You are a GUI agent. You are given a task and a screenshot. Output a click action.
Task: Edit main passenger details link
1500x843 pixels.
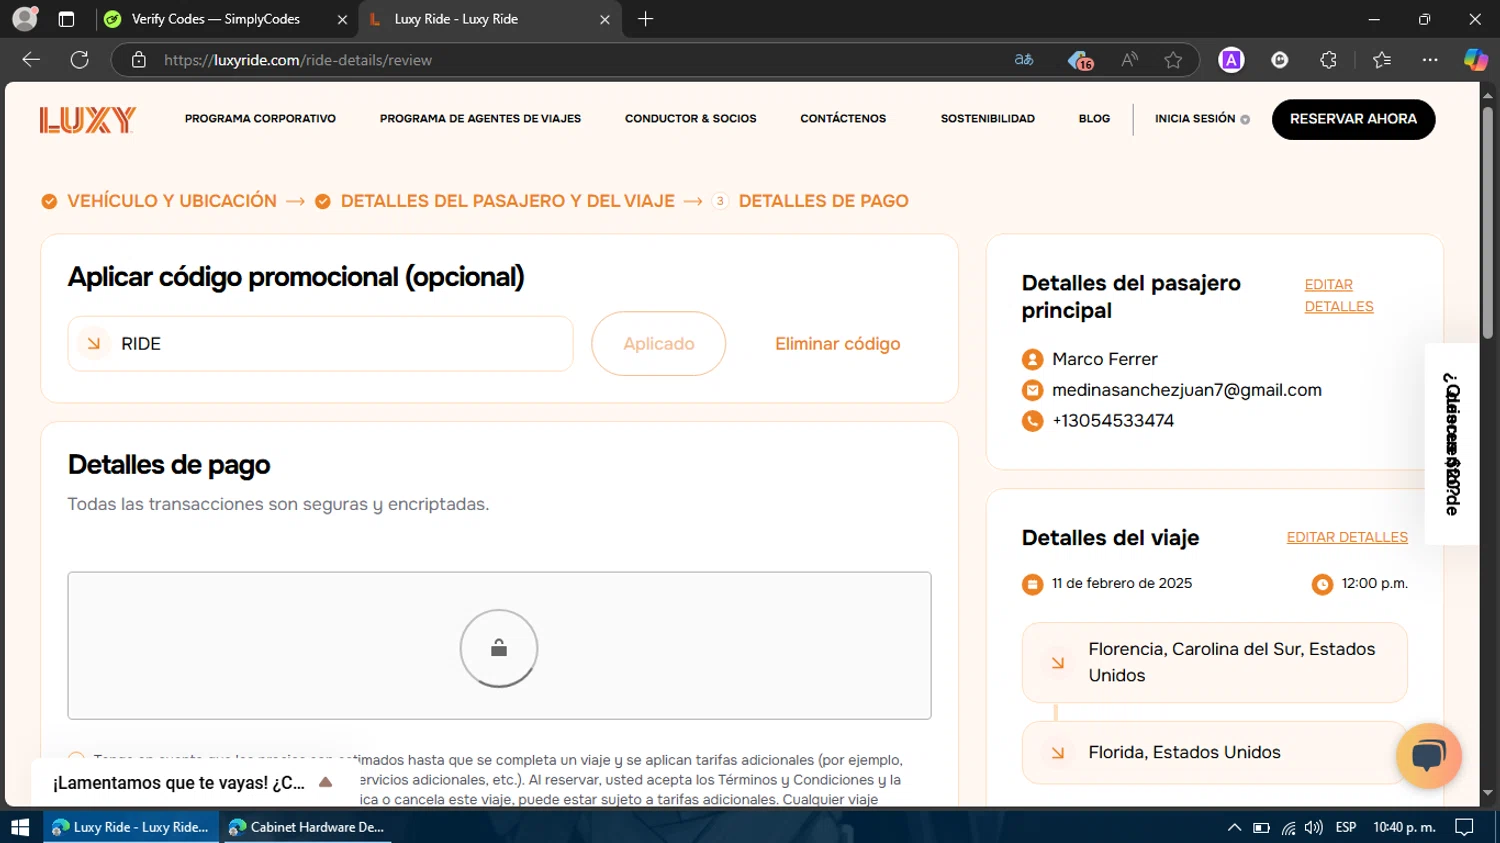coord(1339,296)
